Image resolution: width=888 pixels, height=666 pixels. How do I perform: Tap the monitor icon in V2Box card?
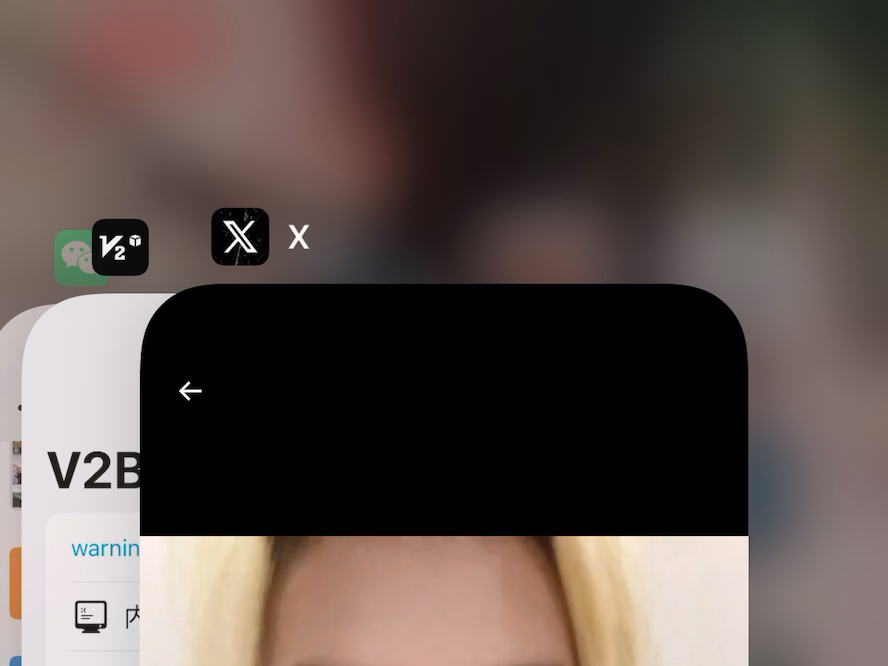click(91, 616)
